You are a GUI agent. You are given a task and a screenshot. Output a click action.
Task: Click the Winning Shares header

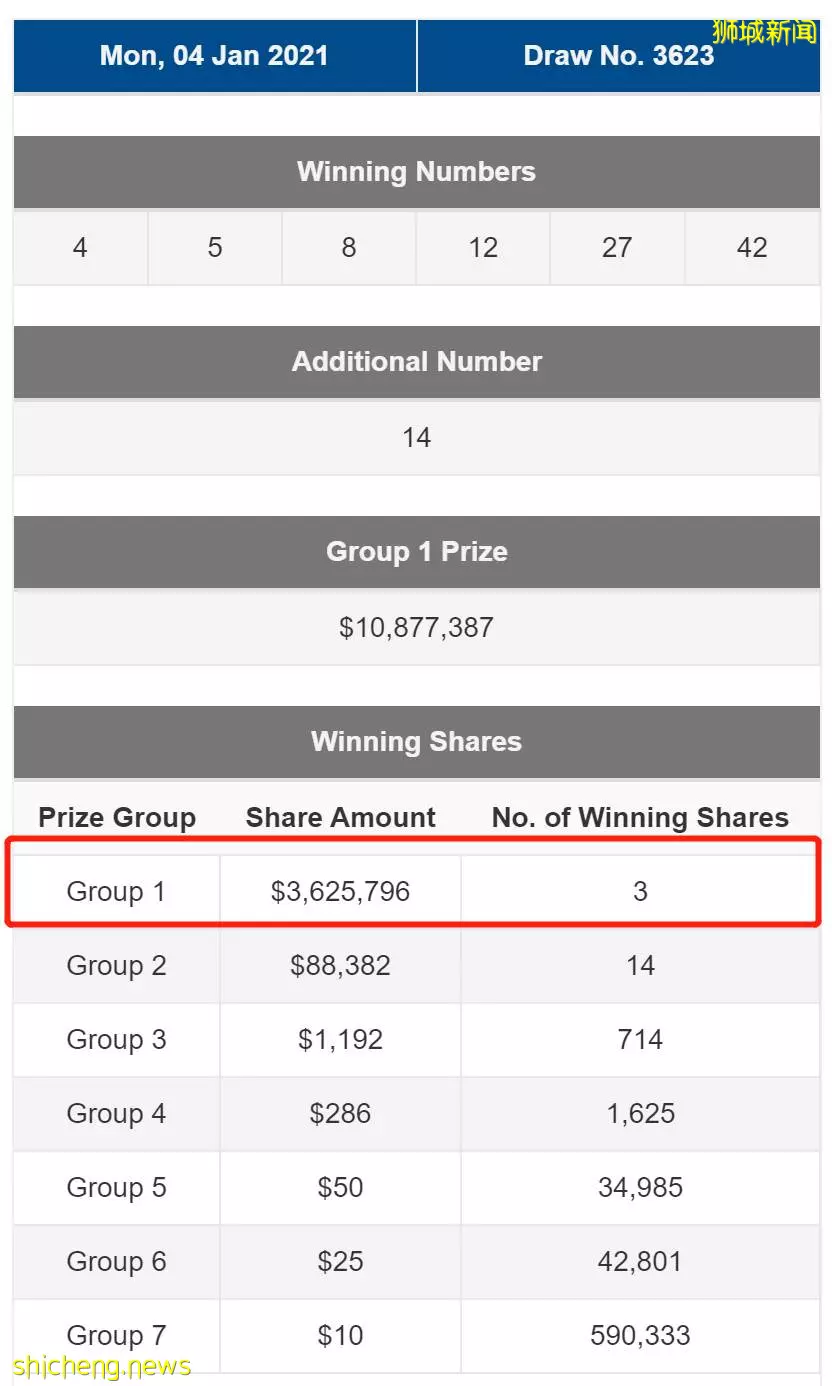[x=416, y=742]
